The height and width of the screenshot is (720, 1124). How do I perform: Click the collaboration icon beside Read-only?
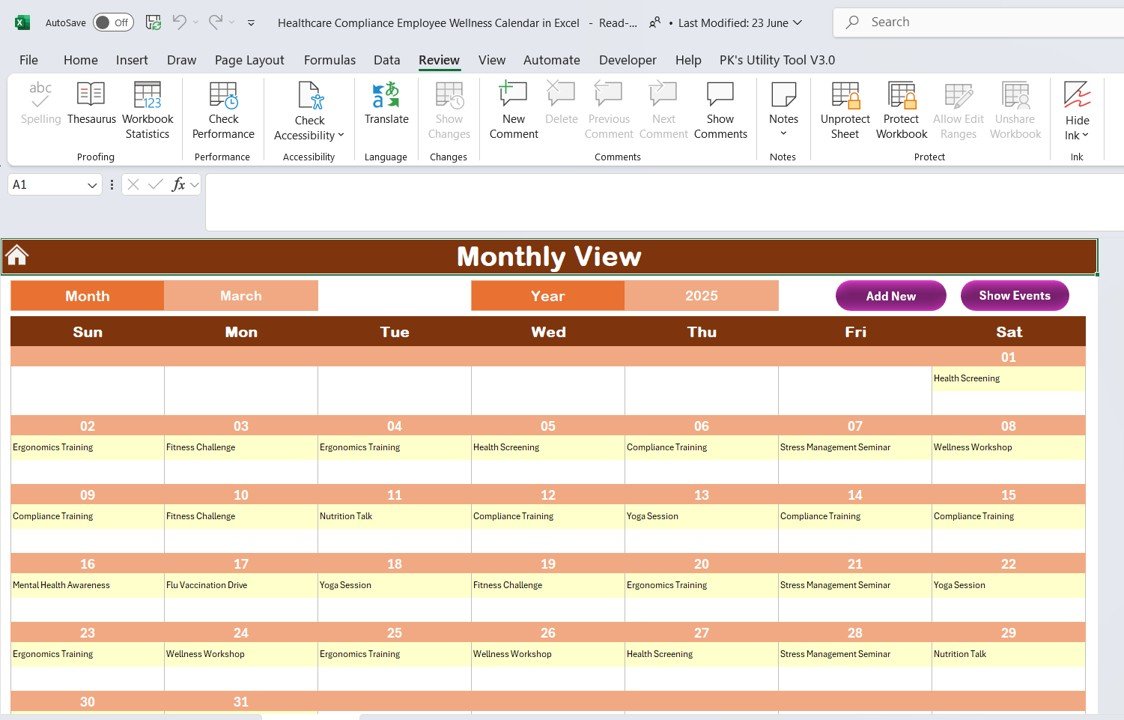coord(654,23)
